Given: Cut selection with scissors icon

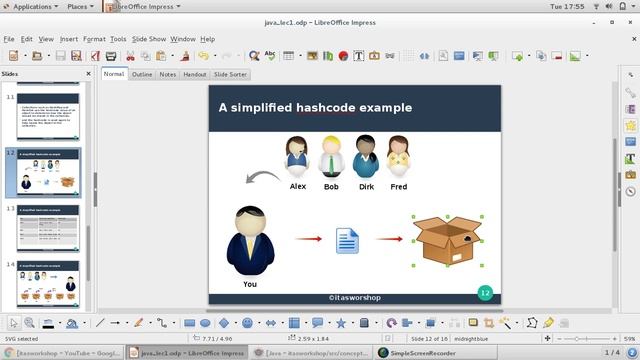Looking at the screenshot, I should click(x=130, y=56).
